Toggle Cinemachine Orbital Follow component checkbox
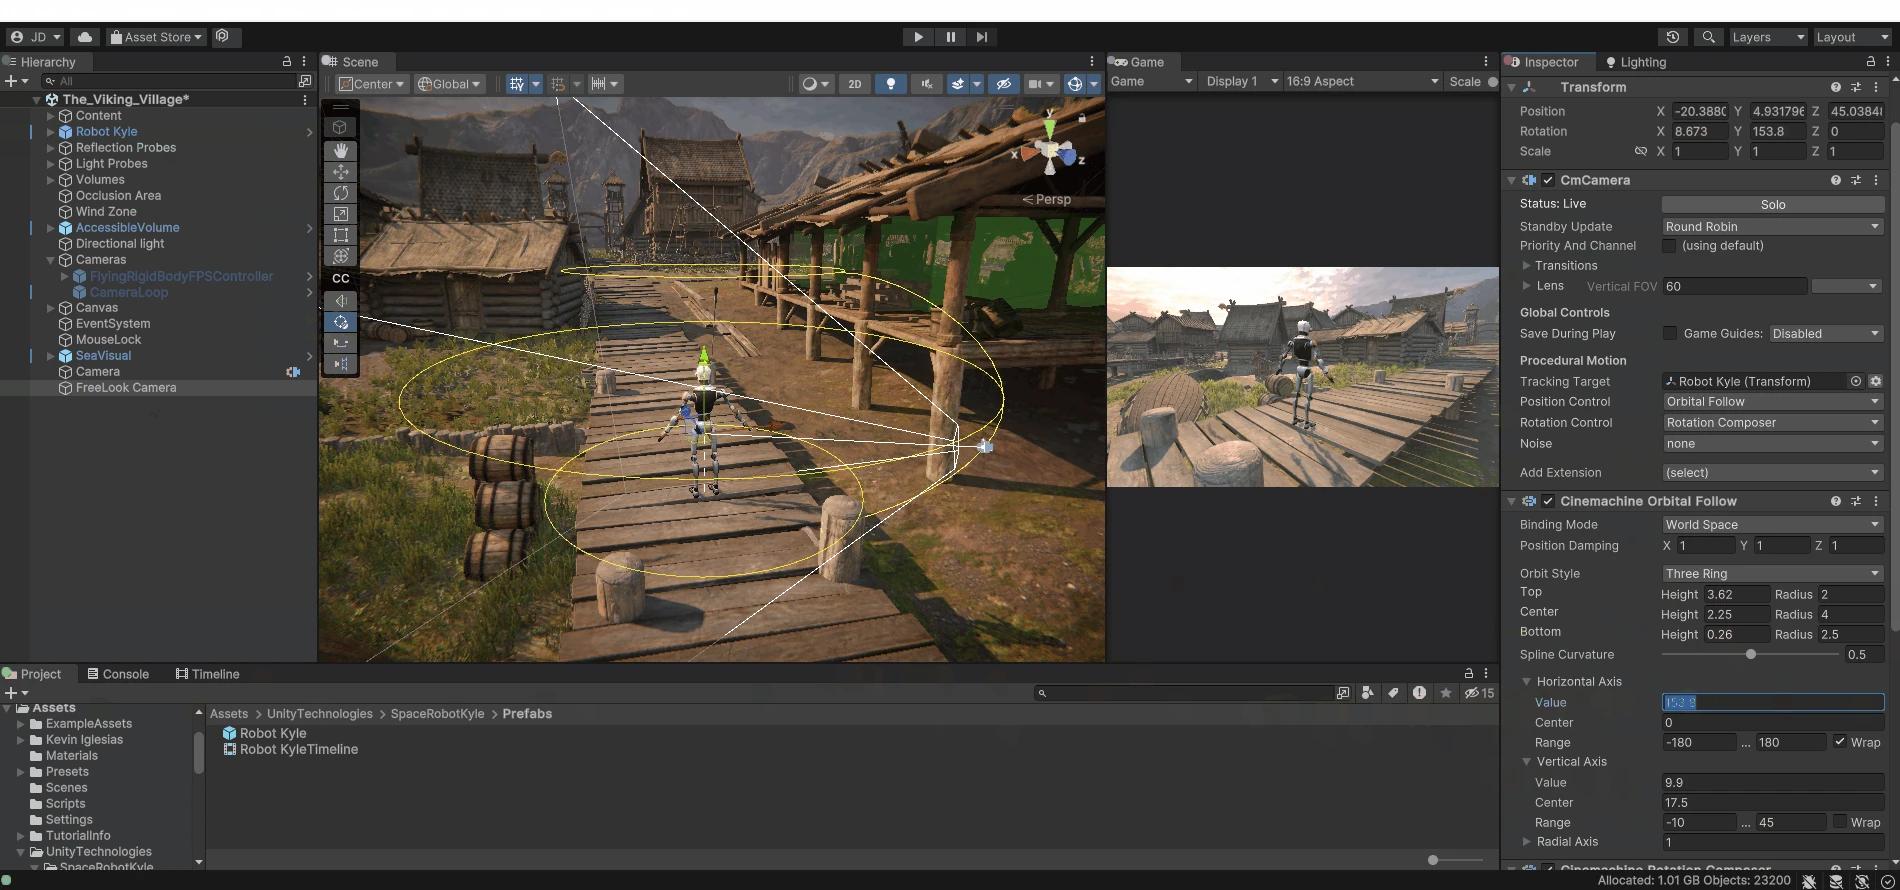Image resolution: width=1900 pixels, height=890 pixels. [1548, 501]
